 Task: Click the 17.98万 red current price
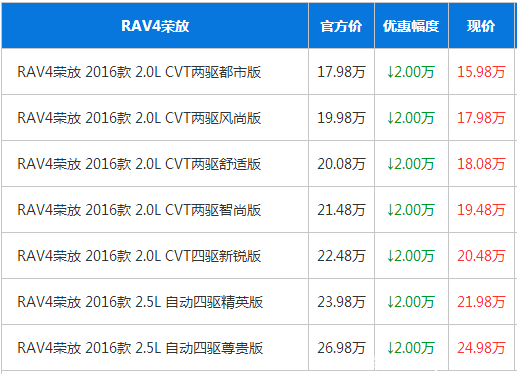point(481,118)
